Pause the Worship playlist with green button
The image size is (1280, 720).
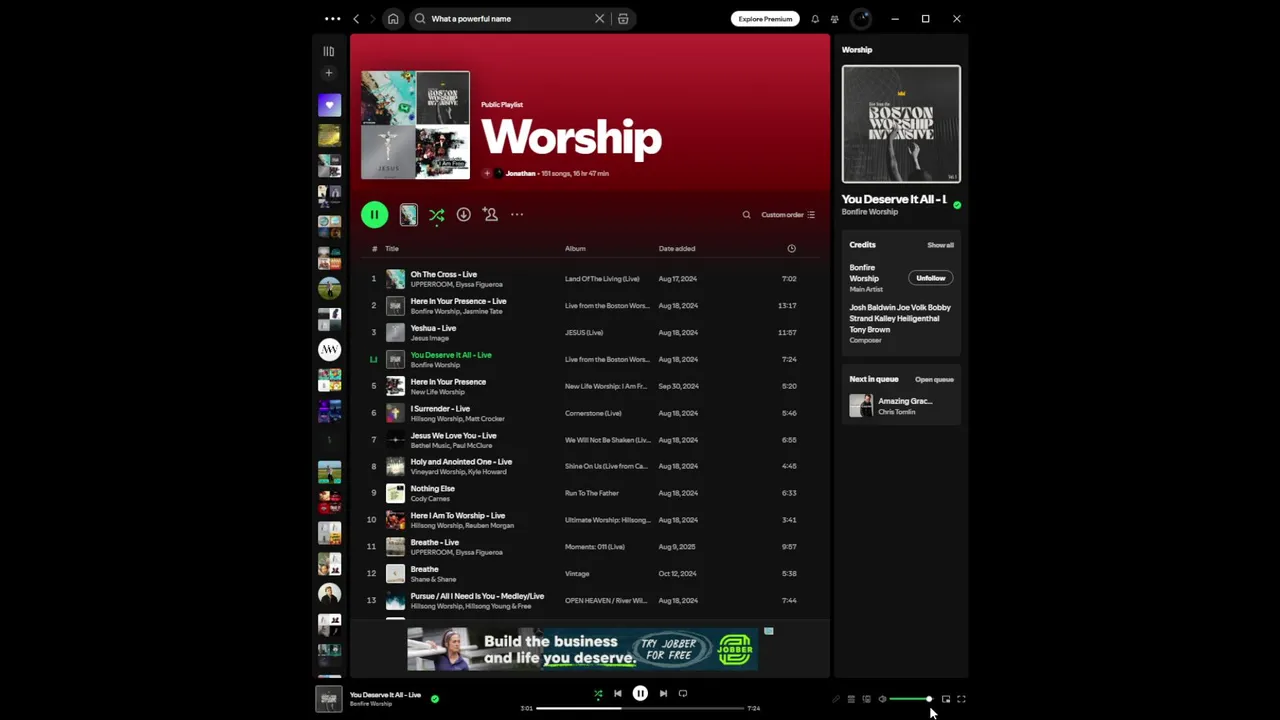(x=374, y=214)
